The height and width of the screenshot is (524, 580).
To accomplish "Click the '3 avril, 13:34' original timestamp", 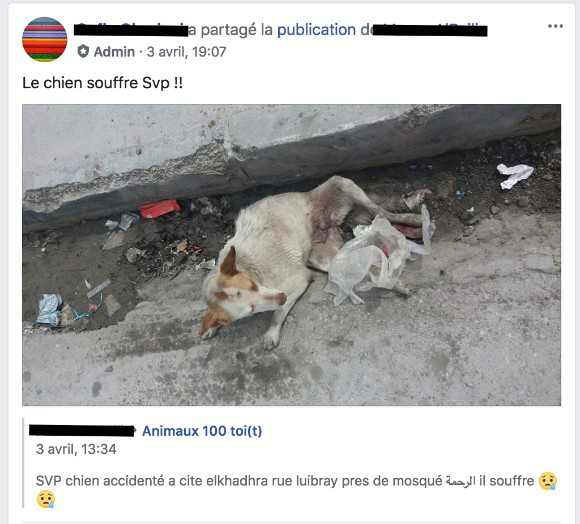I will [x=76, y=449].
